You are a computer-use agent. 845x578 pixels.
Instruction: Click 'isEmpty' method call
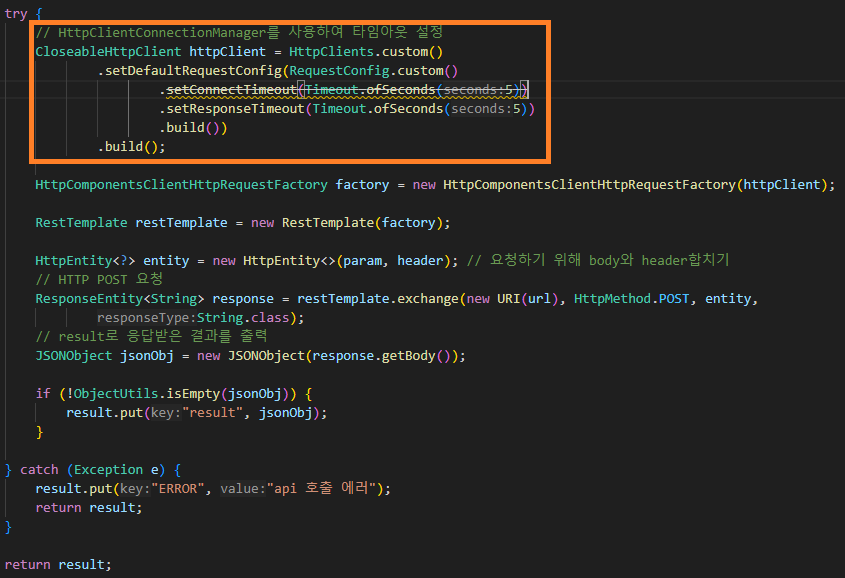pyautogui.click(x=193, y=394)
